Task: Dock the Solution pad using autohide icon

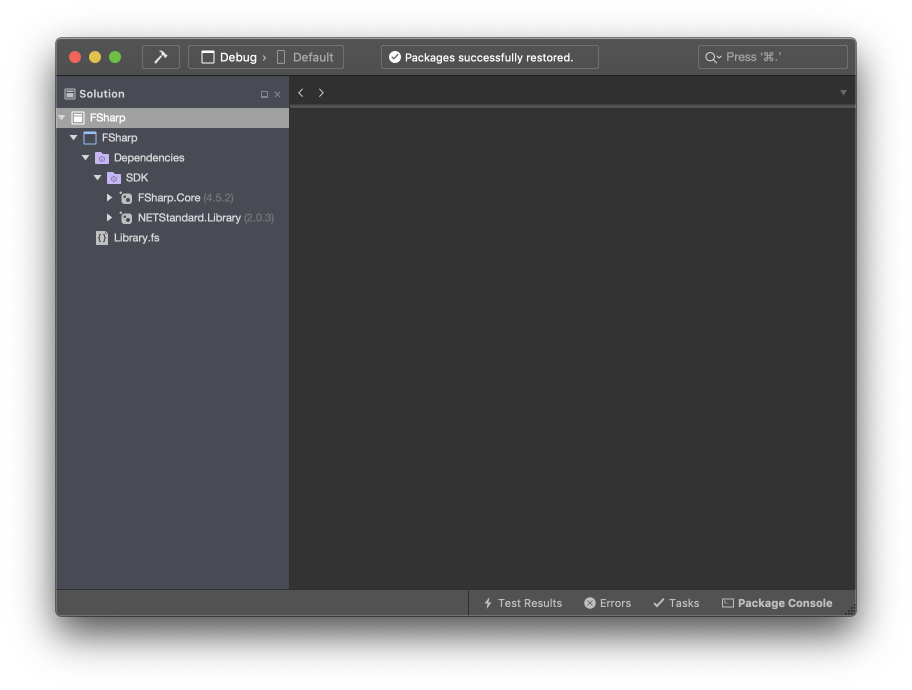Action: 264,94
